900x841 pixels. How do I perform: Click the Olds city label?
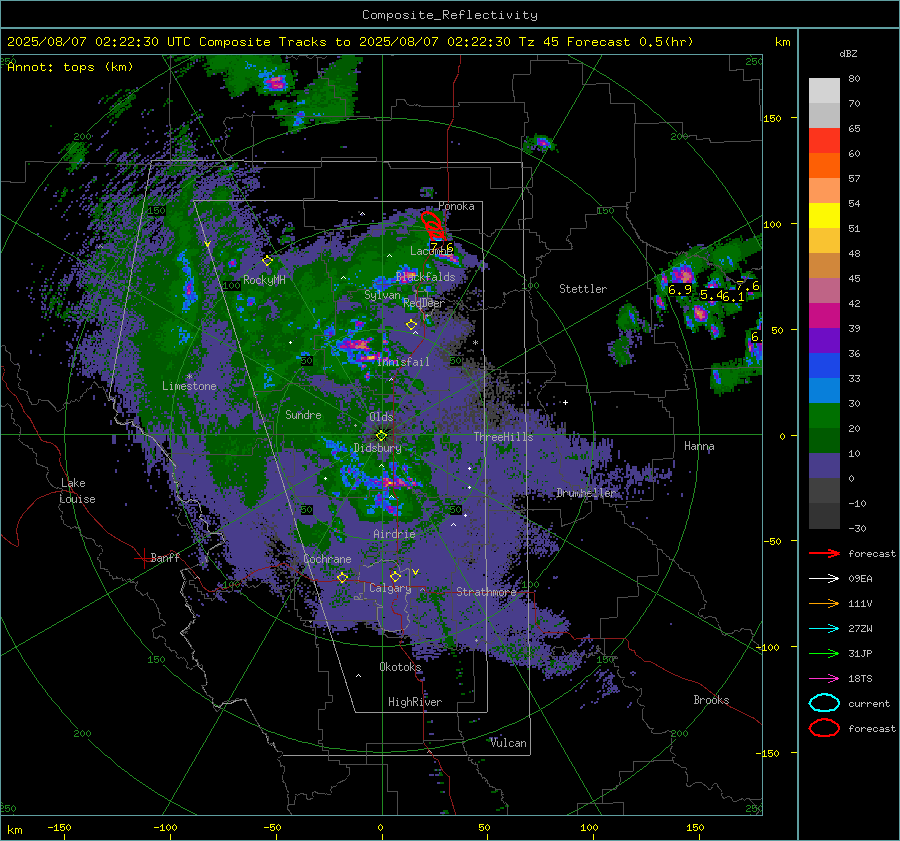(x=381, y=417)
